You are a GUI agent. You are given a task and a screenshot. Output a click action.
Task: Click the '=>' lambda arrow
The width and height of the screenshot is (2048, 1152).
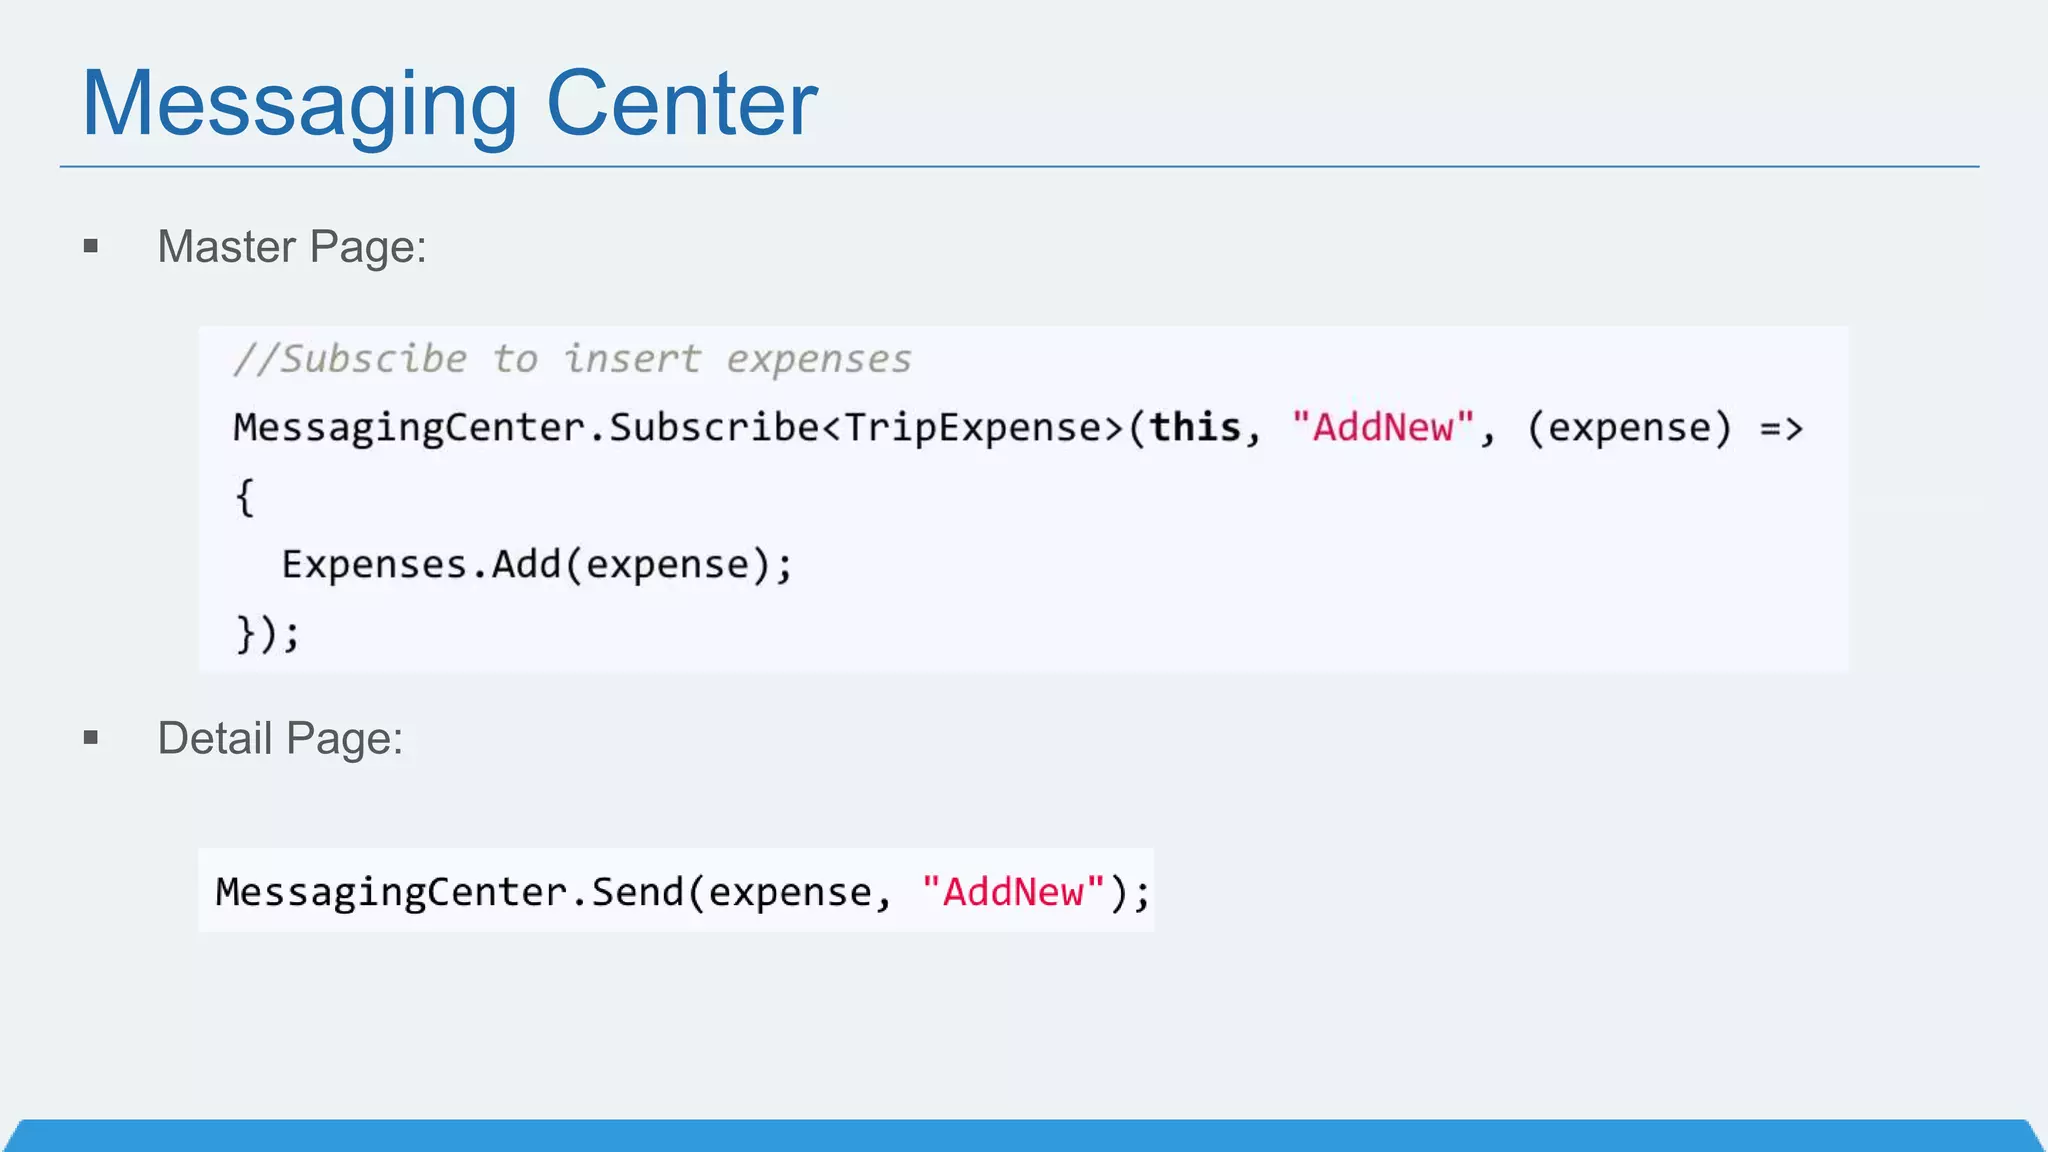point(1781,429)
